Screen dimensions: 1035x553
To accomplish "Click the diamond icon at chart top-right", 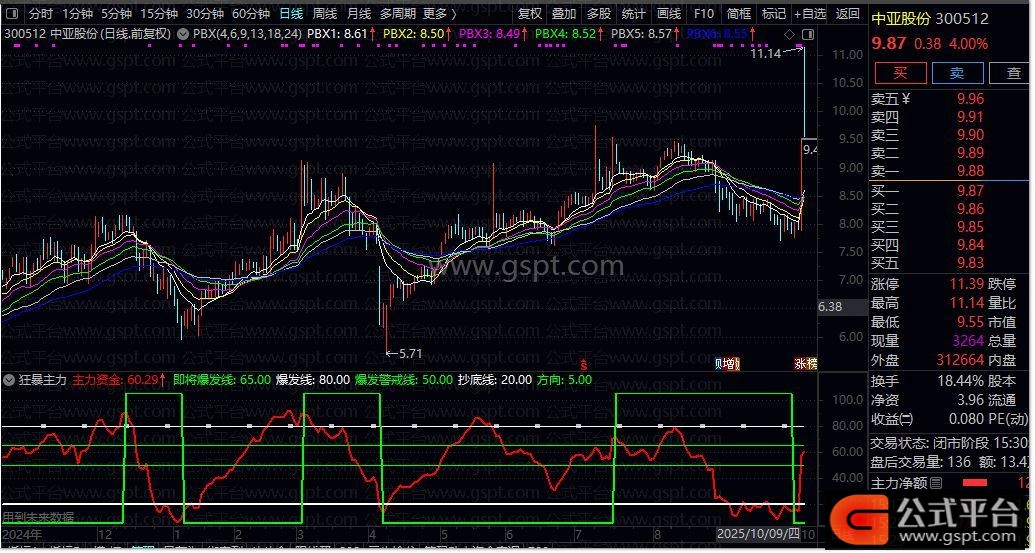I will click(790, 34).
